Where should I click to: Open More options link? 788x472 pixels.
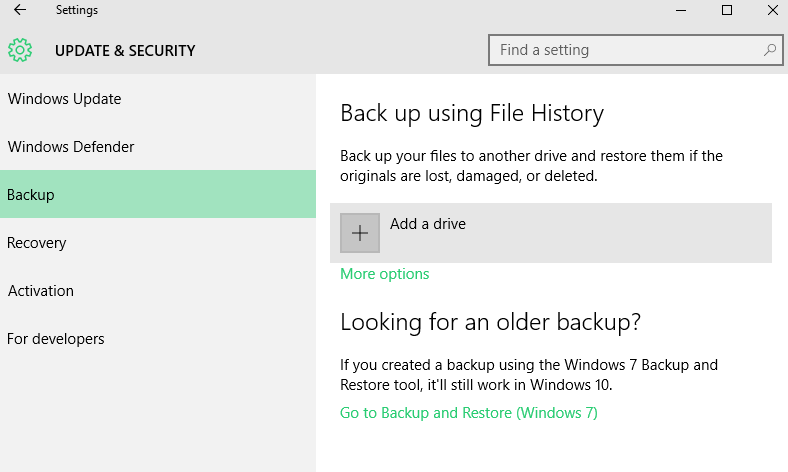point(384,274)
